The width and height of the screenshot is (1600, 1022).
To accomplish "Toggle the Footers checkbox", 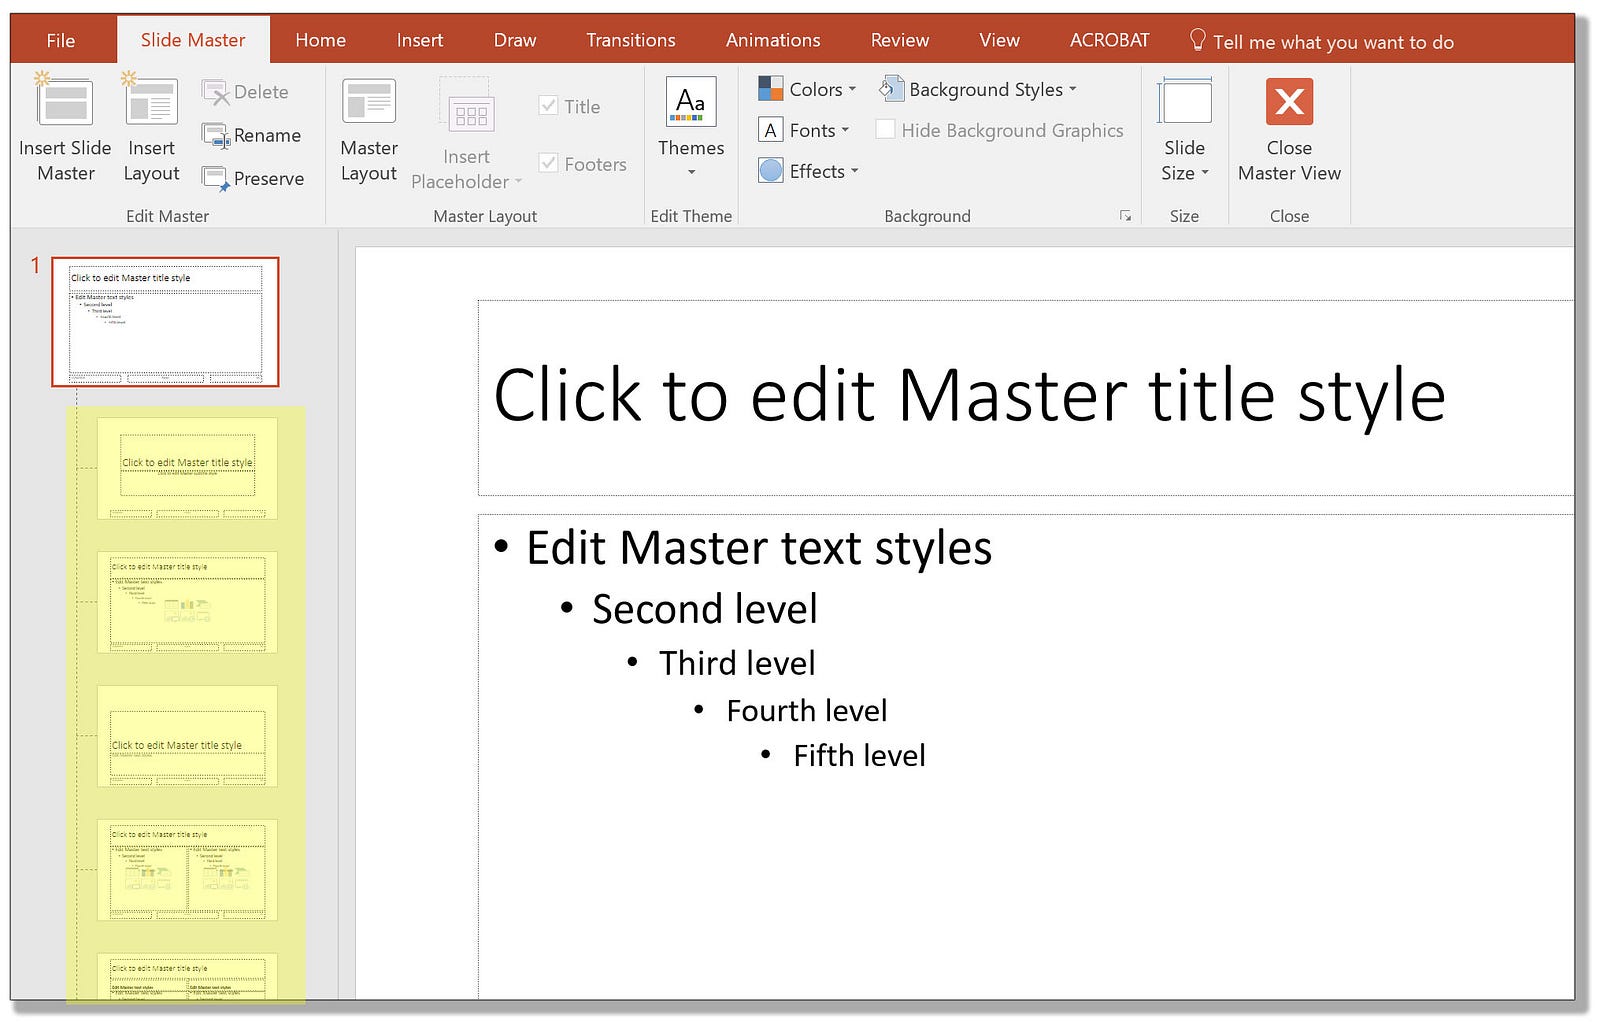I will click(548, 162).
